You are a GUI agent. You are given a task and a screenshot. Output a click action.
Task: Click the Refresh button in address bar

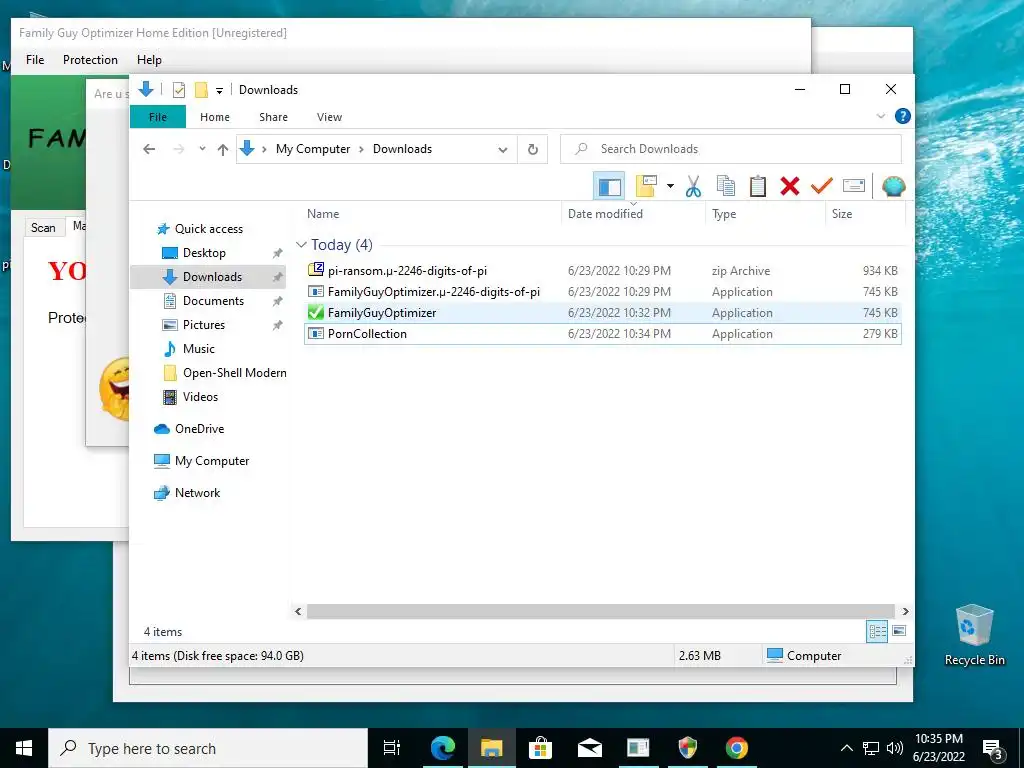pyautogui.click(x=533, y=150)
